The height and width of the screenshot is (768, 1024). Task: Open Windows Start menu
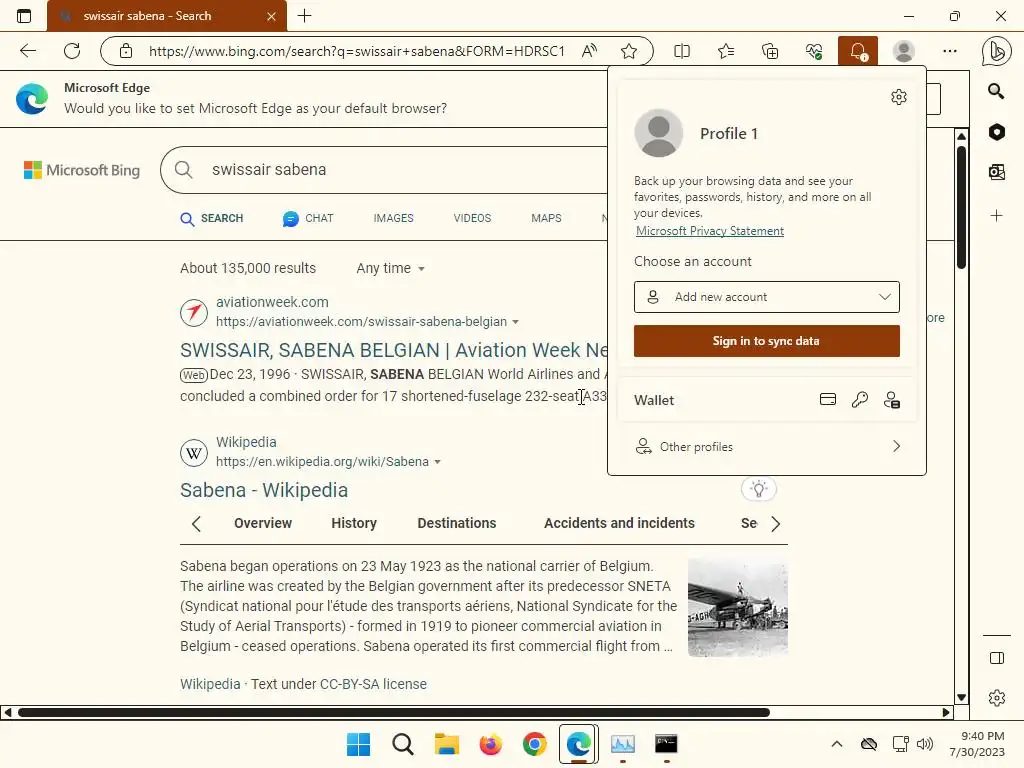[358, 744]
